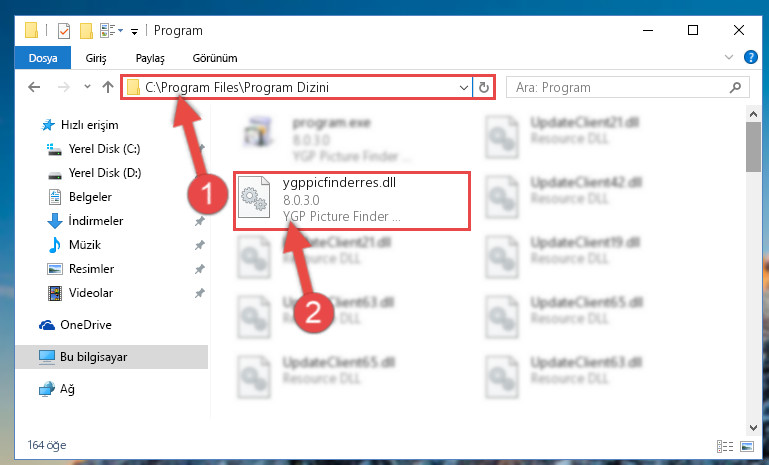Viewport: 769px width, 465px height.
Task: Open Yerel Disk (C:) in sidebar
Action: click(x=104, y=149)
